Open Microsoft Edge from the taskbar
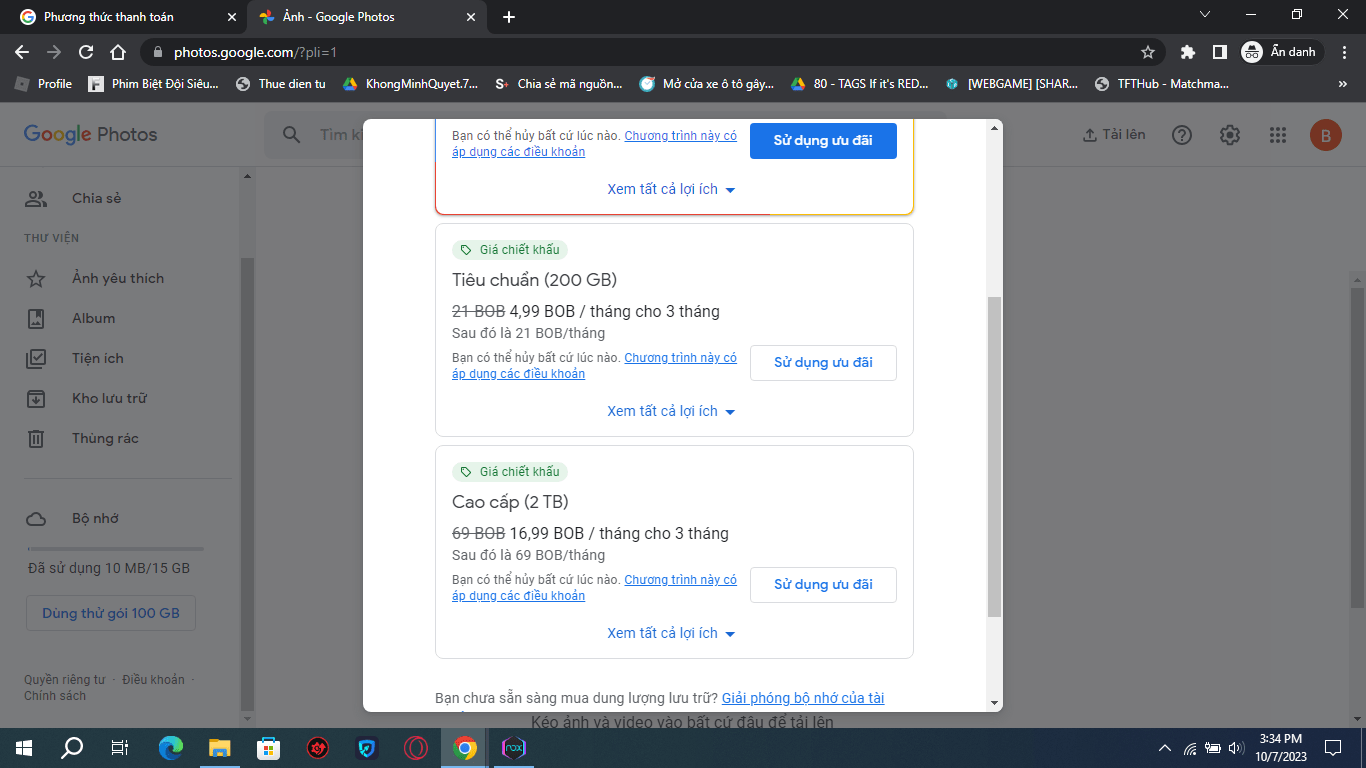 [171, 747]
